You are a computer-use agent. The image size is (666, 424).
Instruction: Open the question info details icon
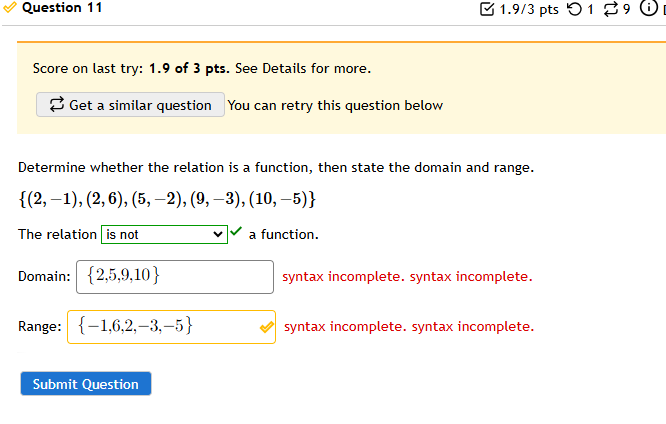pos(648,8)
